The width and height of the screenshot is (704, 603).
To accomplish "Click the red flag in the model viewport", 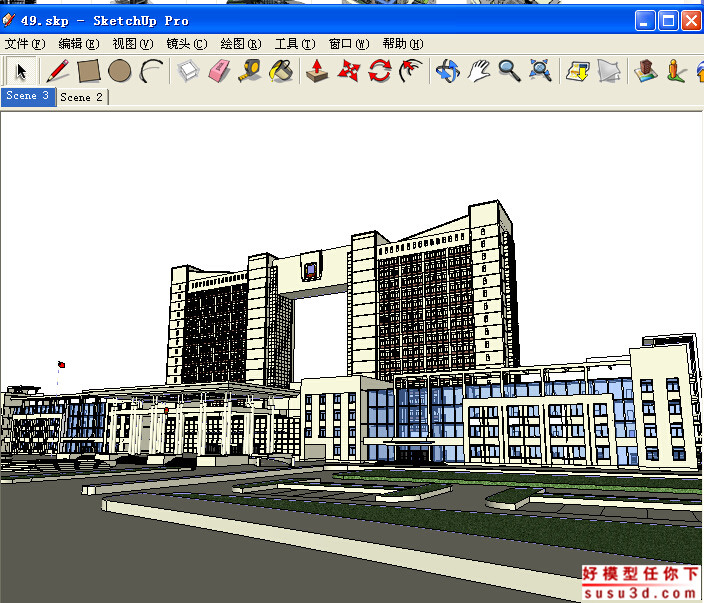I will click(x=62, y=365).
